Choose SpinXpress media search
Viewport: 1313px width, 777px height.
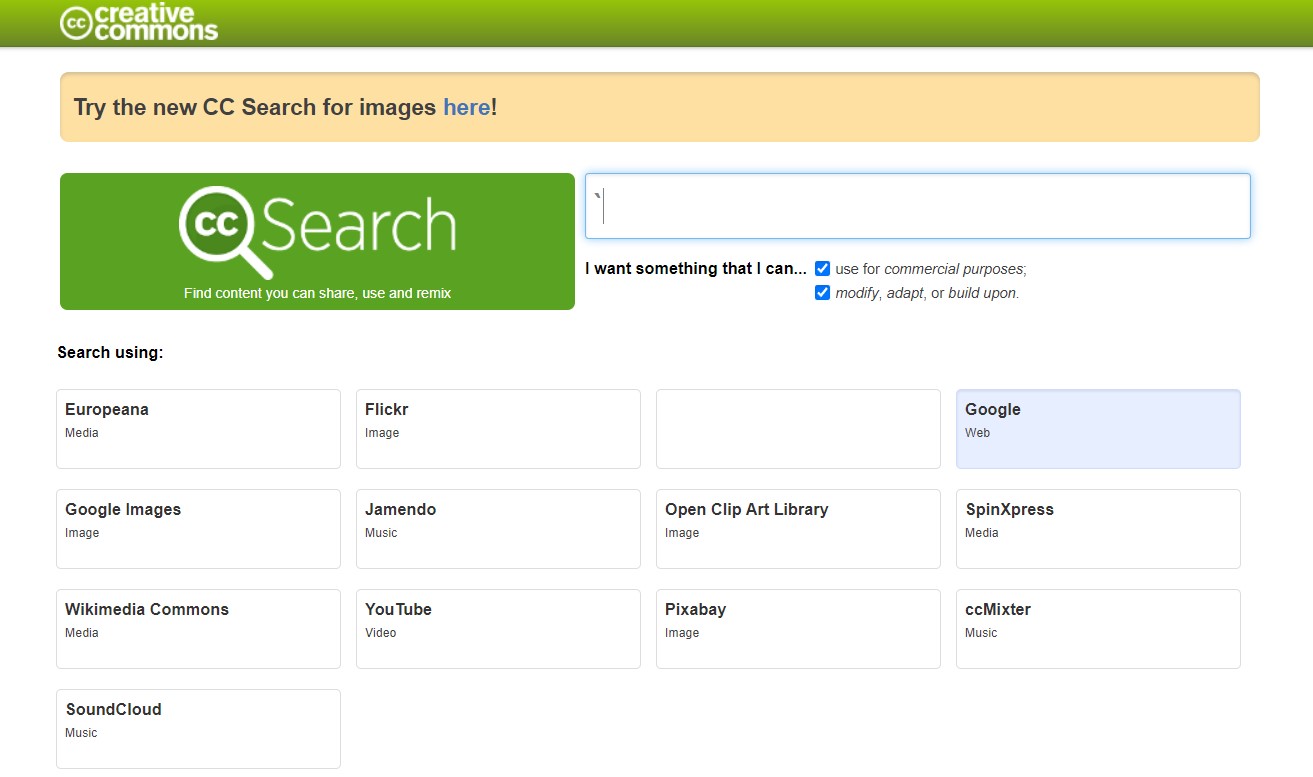(x=1098, y=529)
